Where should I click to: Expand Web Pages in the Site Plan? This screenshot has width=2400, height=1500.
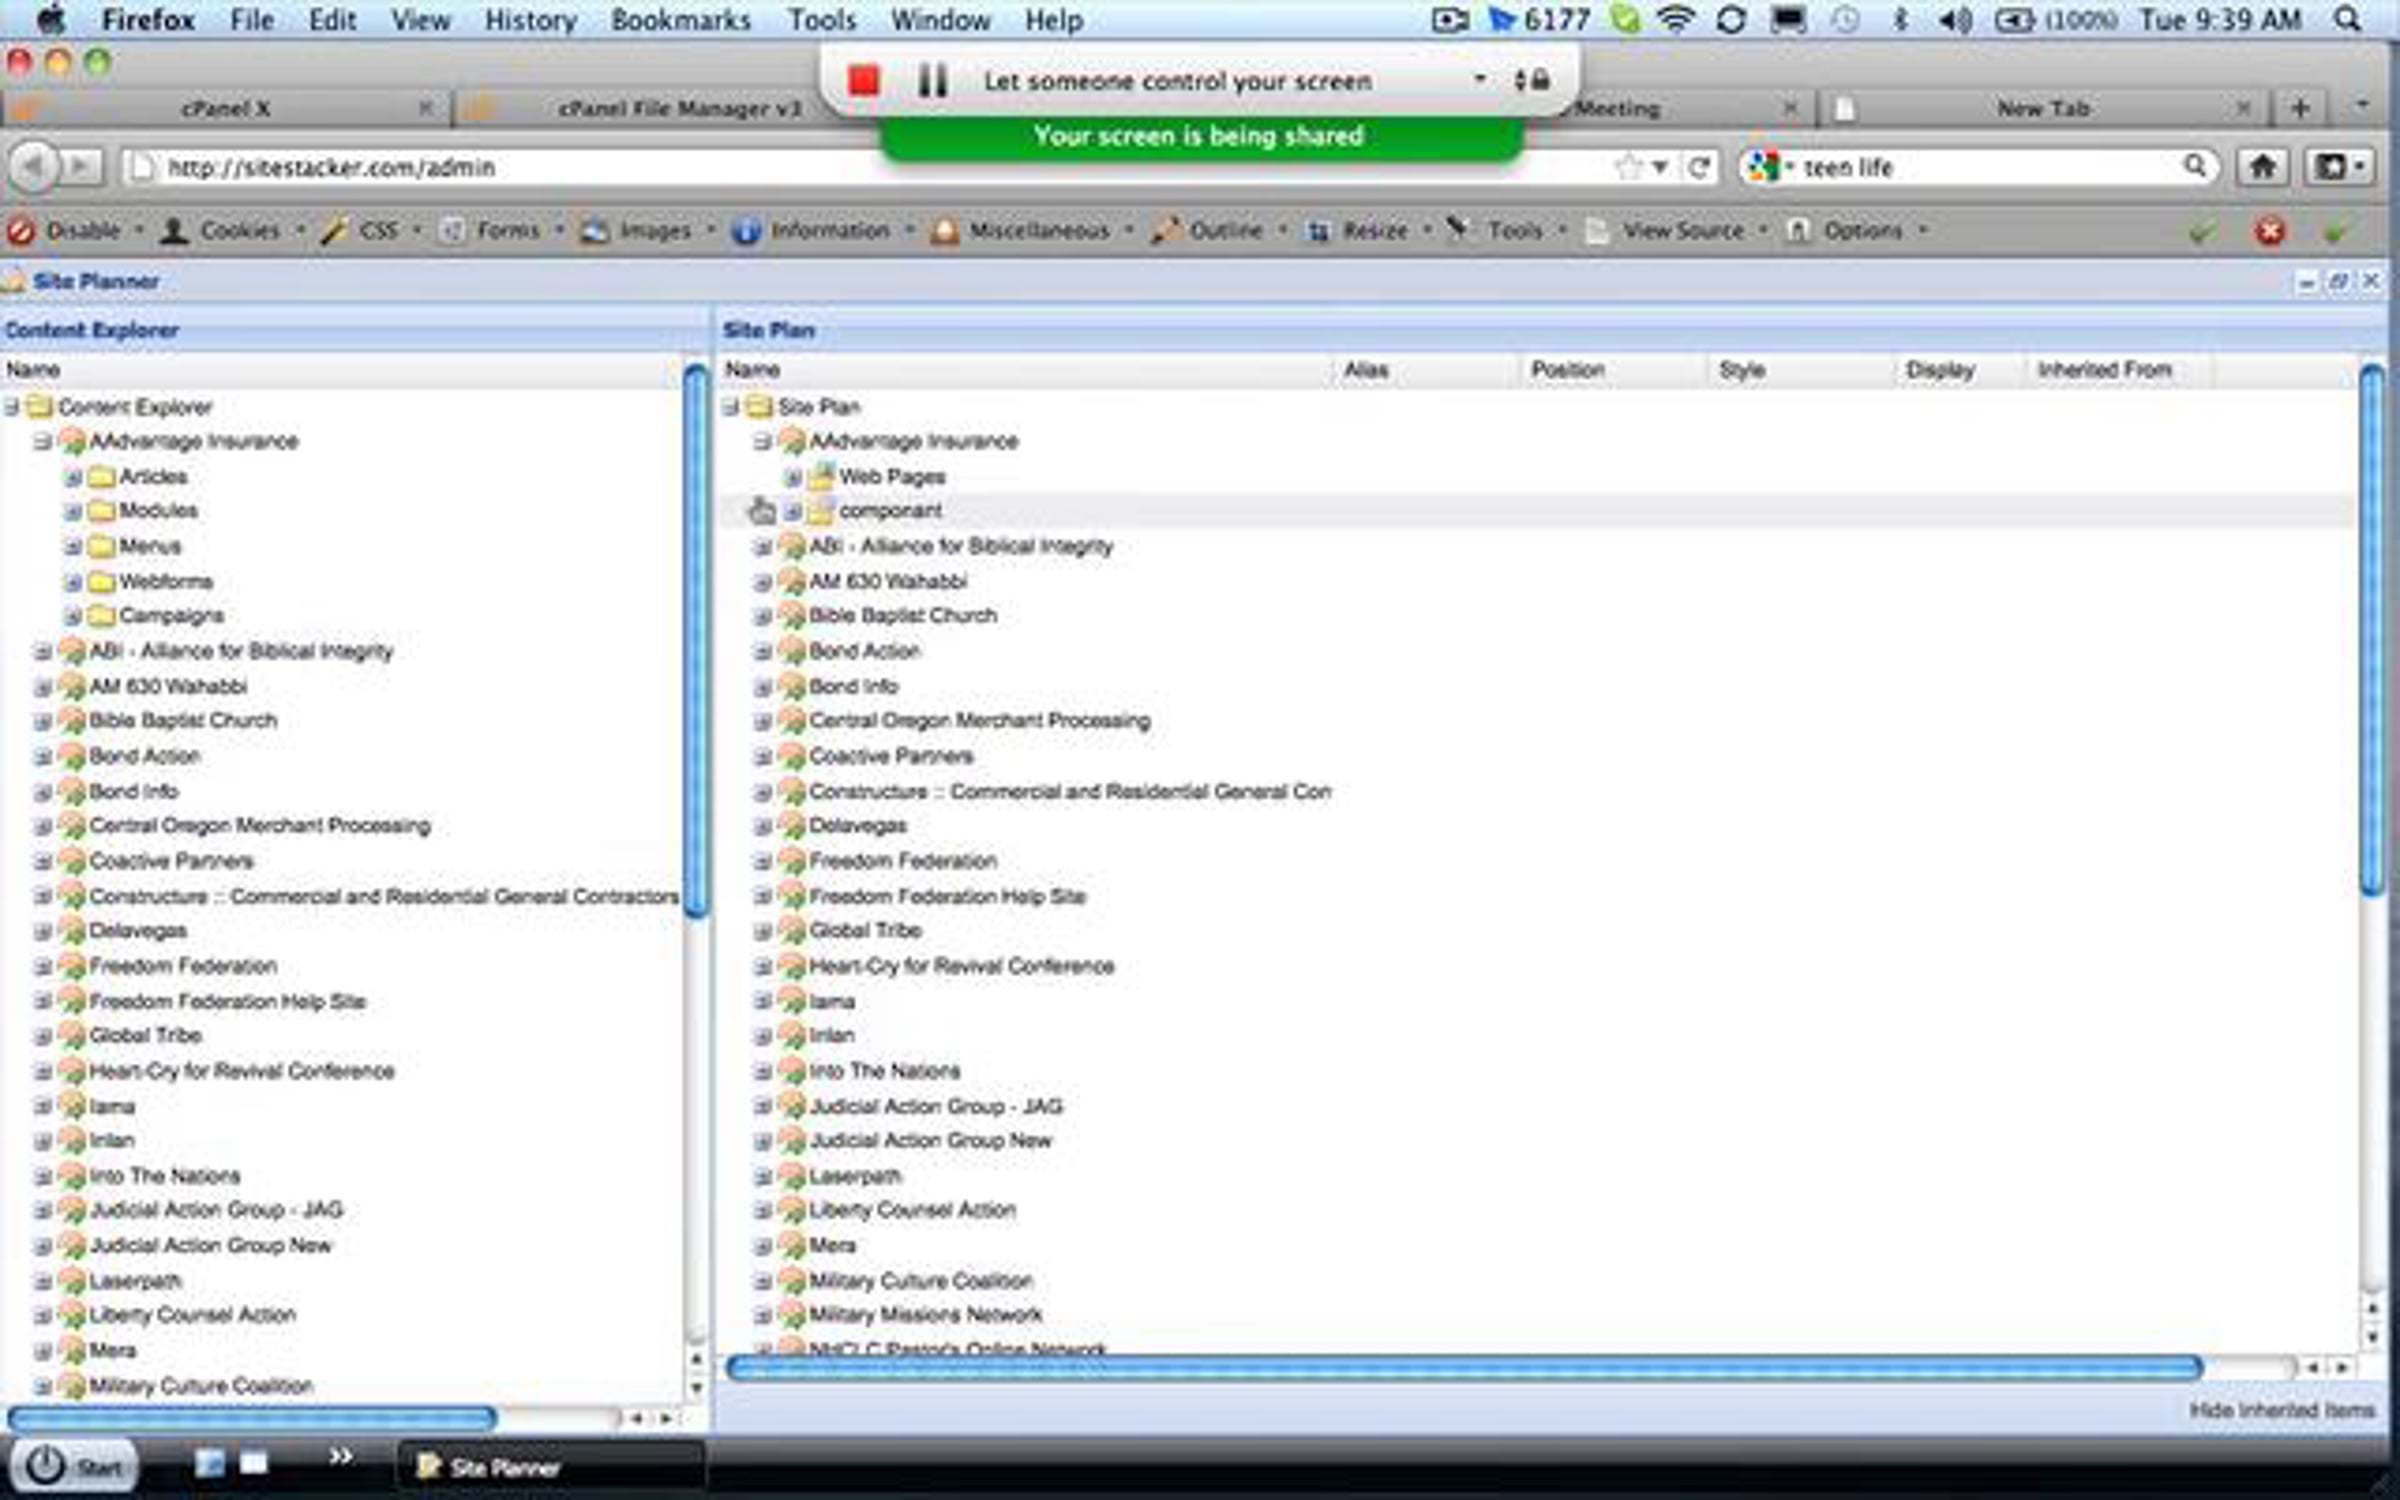pyautogui.click(x=793, y=477)
